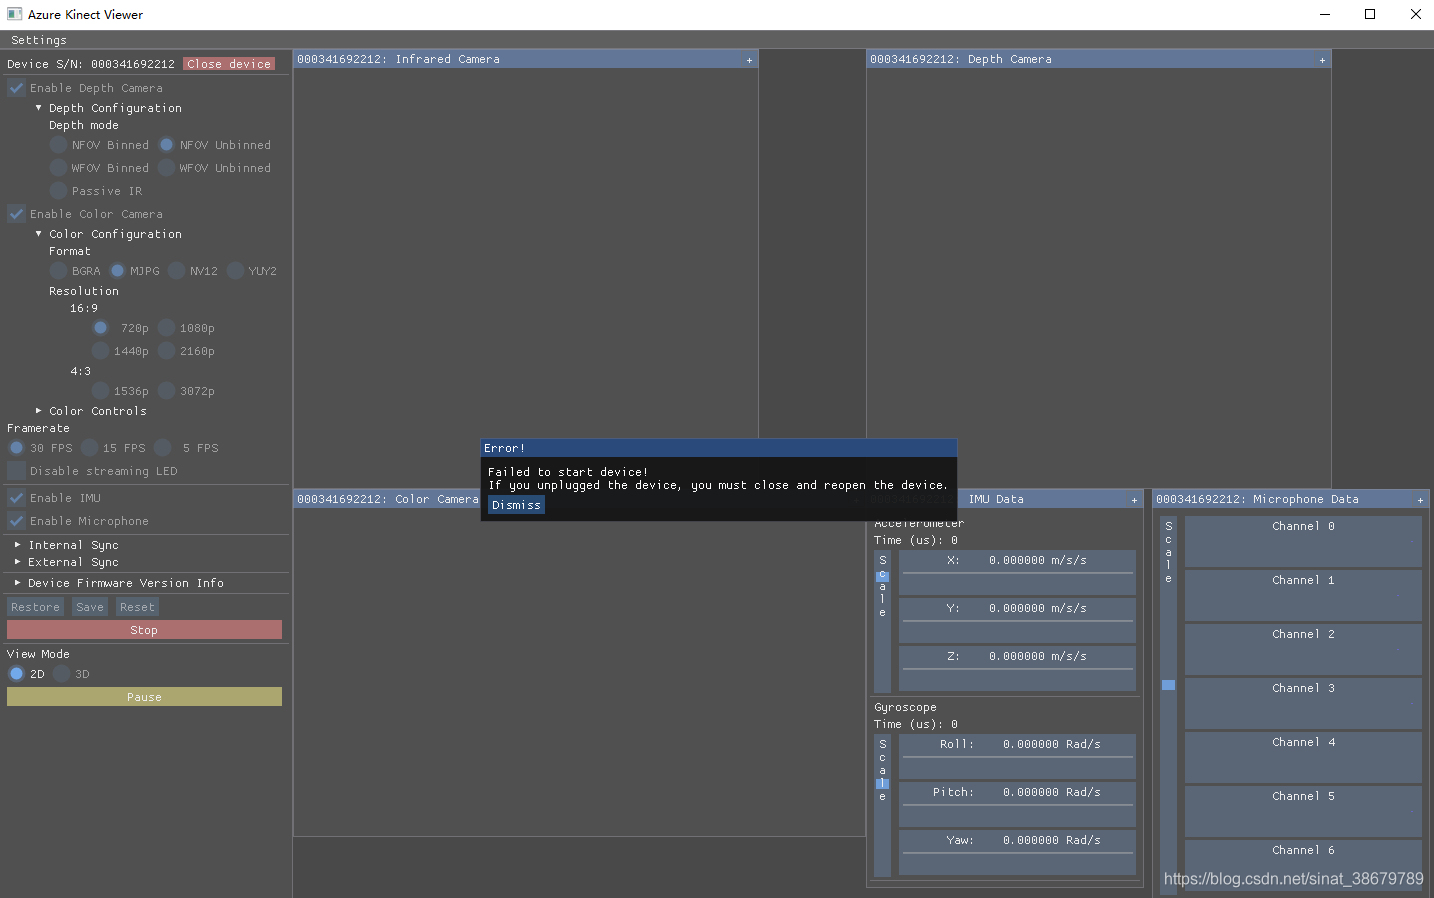Switch view mode to 2D
The image size is (1434, 898).
coord(17,674)
